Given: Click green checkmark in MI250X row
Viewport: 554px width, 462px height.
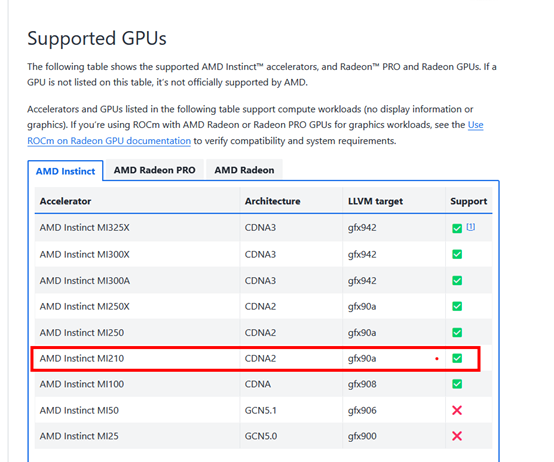Looking at the screenshot, I should point(457,306).
